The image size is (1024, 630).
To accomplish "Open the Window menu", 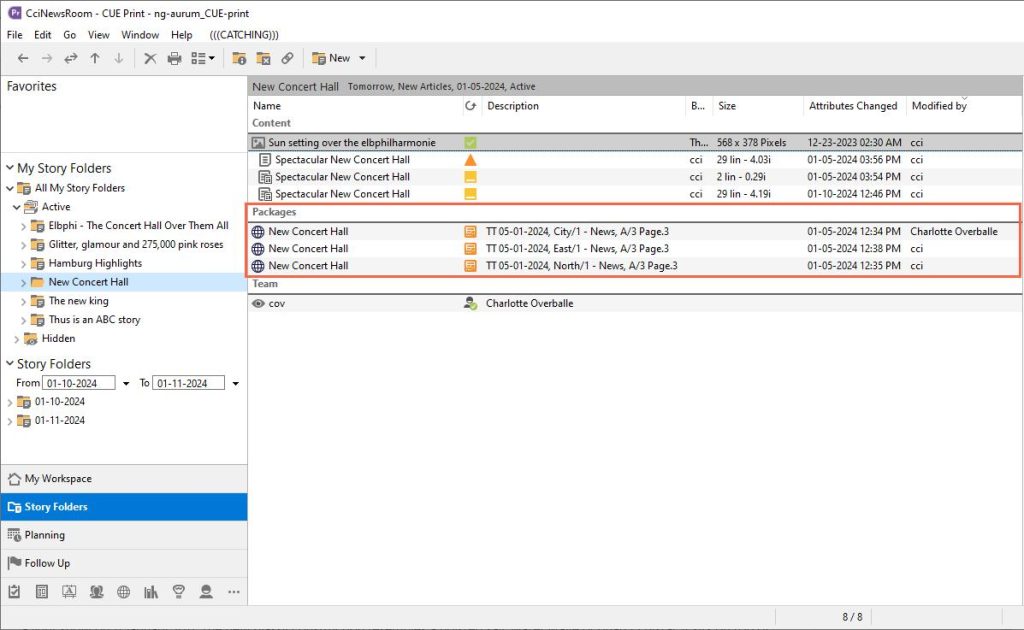I will point(140,35).
